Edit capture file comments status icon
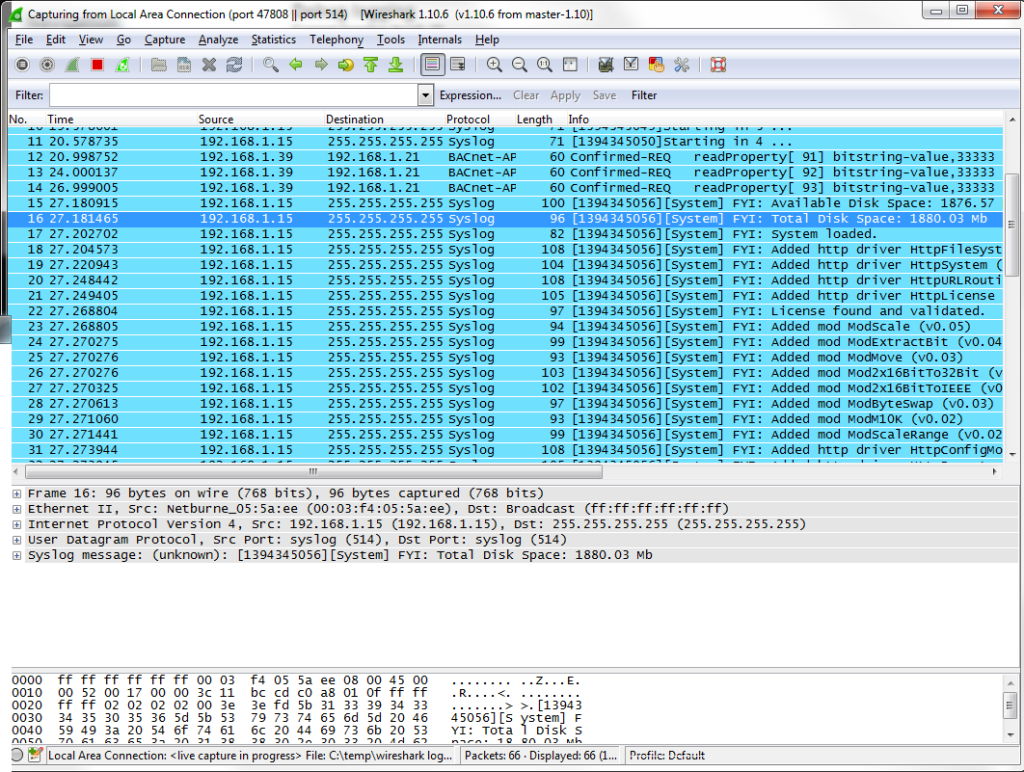Viewport: 1024px width, 772px height. point(35,755)
